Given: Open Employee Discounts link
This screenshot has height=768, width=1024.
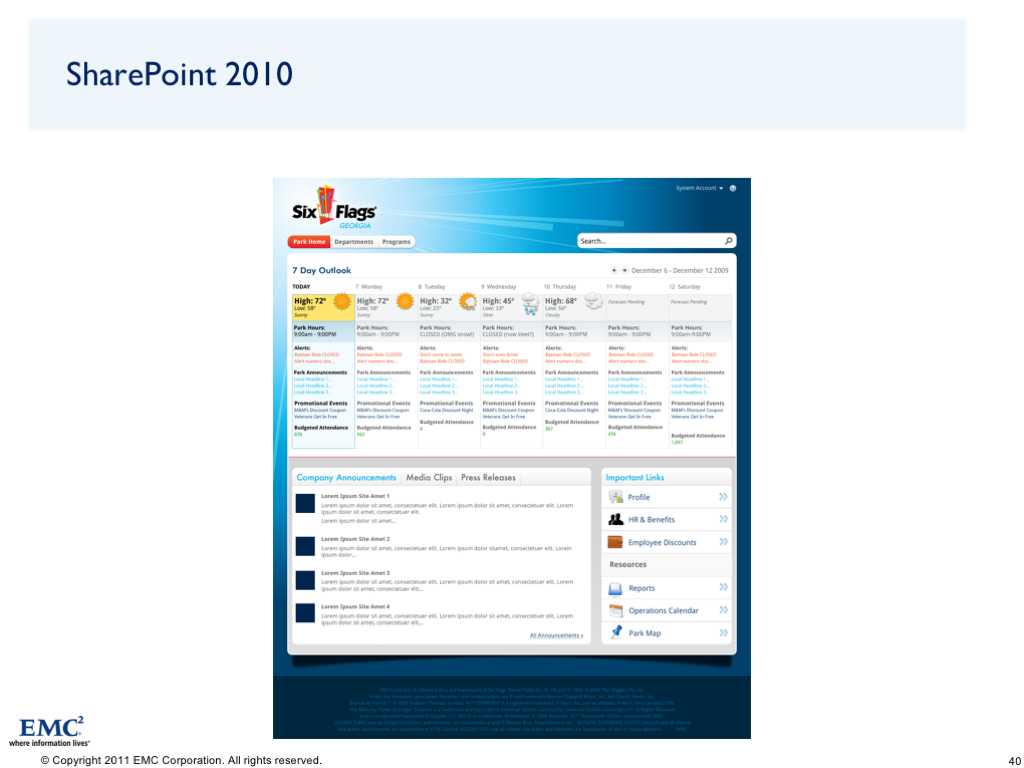Looking at the screenshot, I should 662,543.
